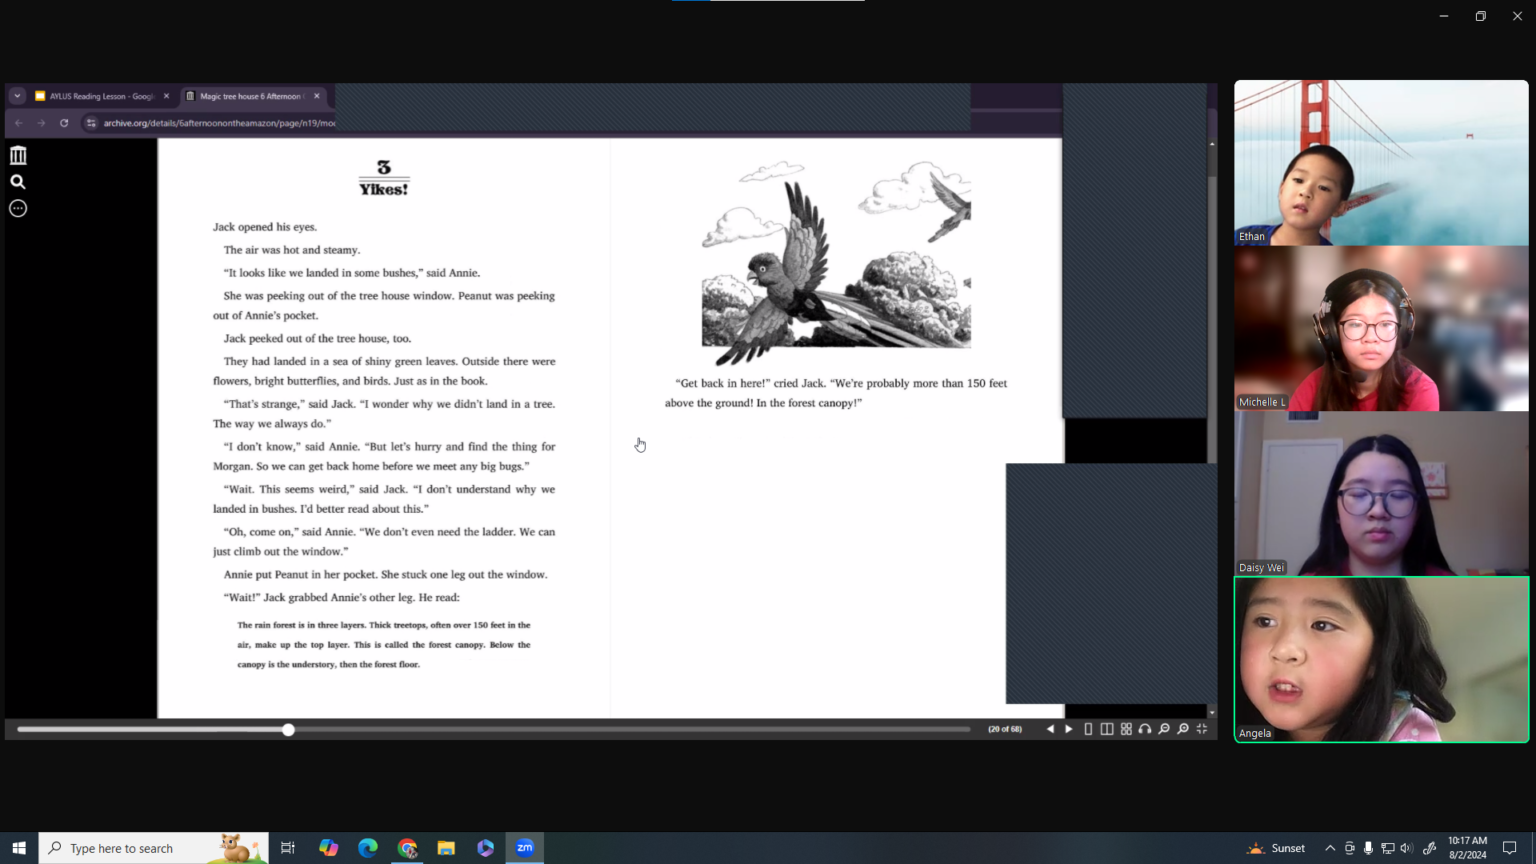Select Angela's video tile
This screenshot has width=1536, height=864.
1381,660
